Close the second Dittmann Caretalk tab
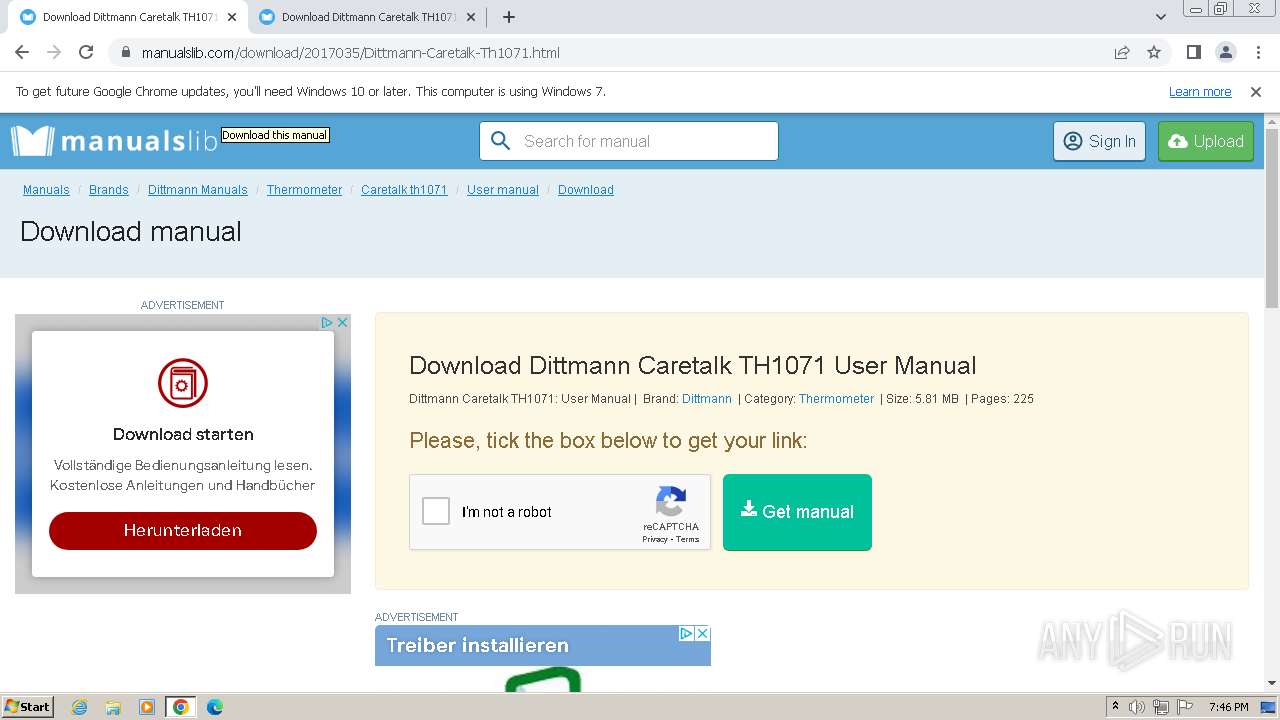 point(471,17)
